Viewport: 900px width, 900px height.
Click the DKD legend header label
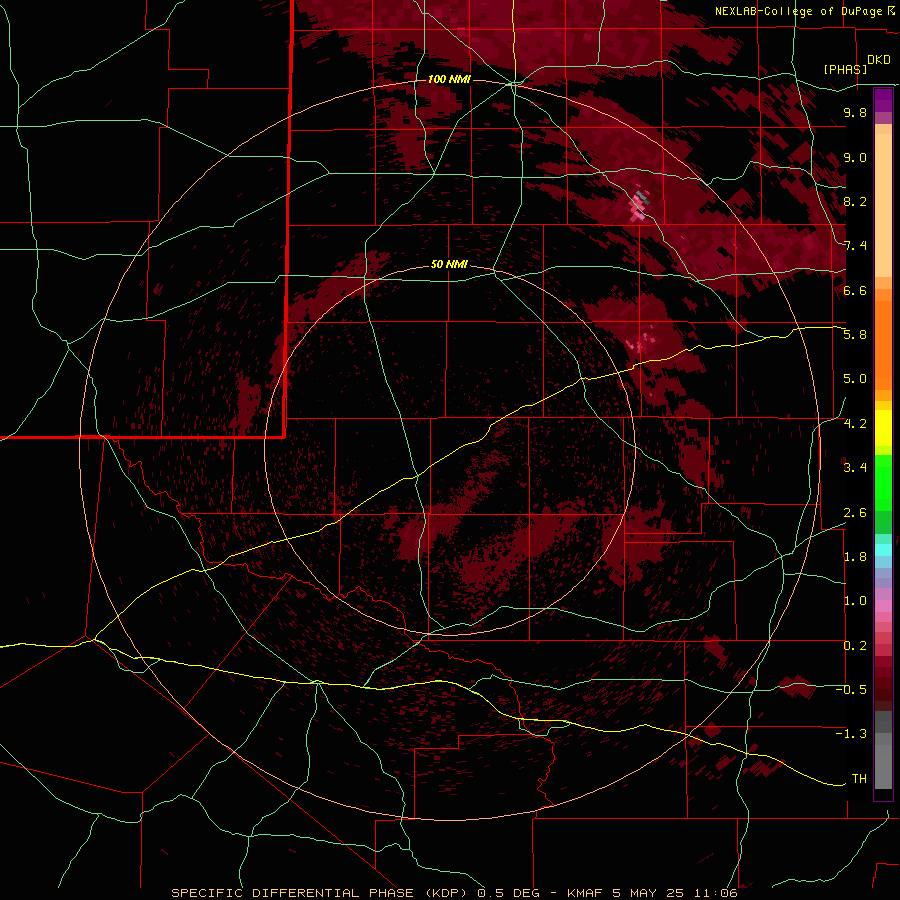[x=879, y=60]
